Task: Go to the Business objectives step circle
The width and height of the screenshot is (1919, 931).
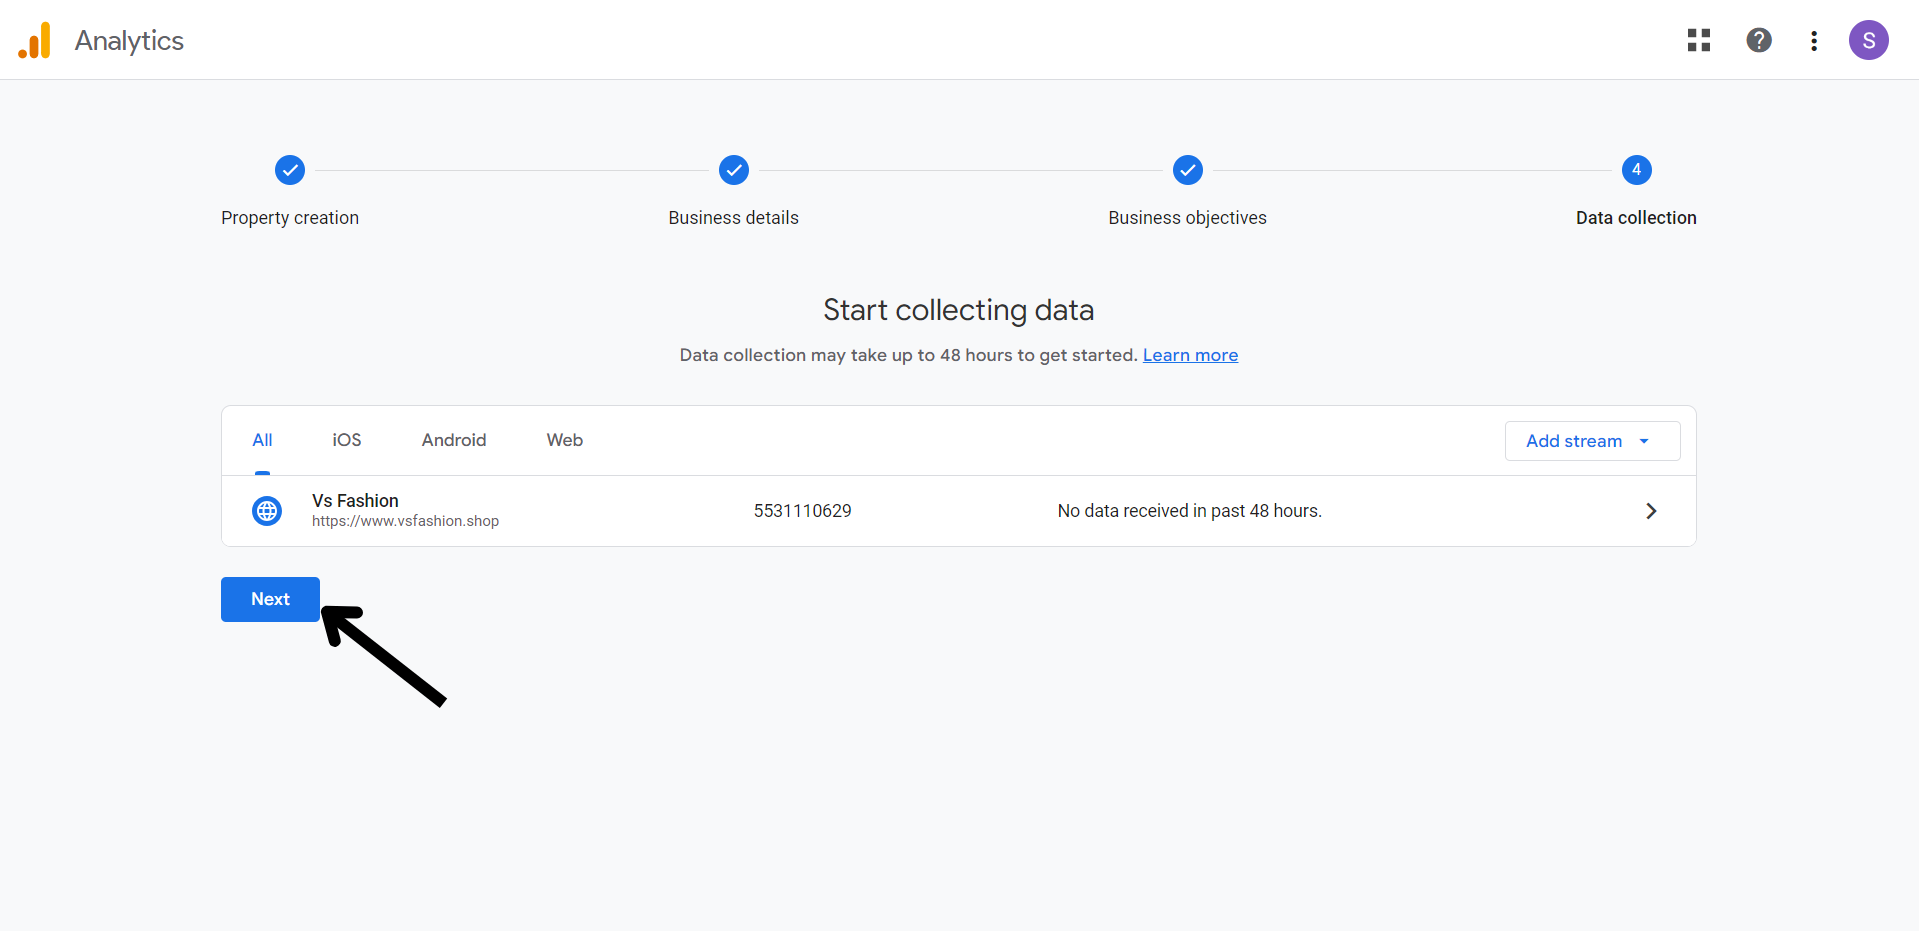Action: 1187,170
